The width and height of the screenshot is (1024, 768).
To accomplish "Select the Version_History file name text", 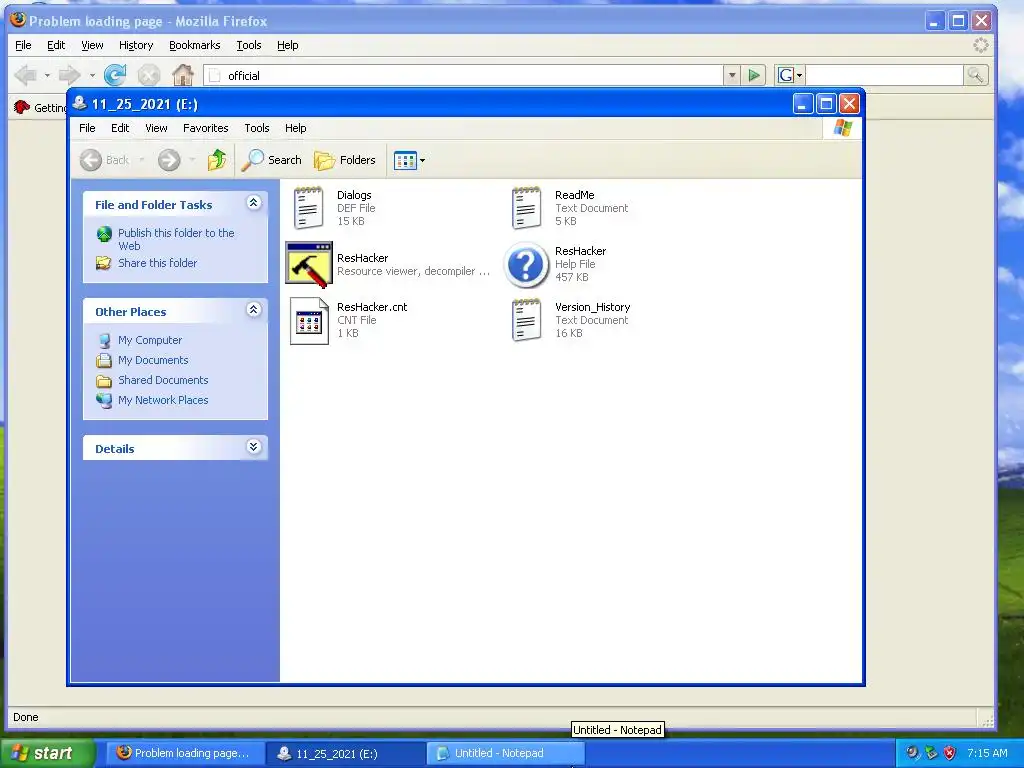I will [592, 307].
